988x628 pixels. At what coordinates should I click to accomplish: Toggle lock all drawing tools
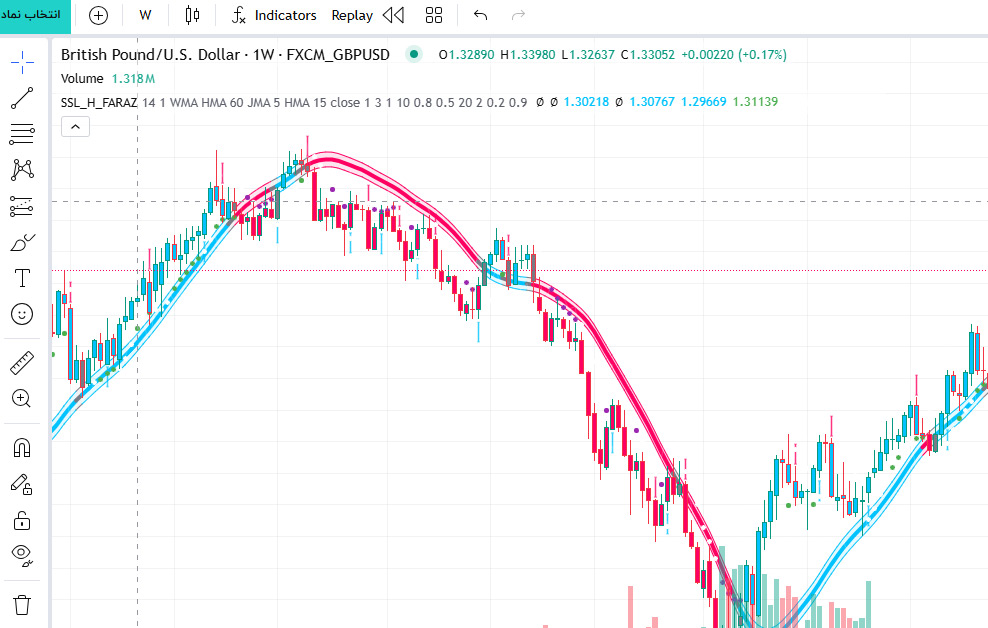tap(22, 520)
